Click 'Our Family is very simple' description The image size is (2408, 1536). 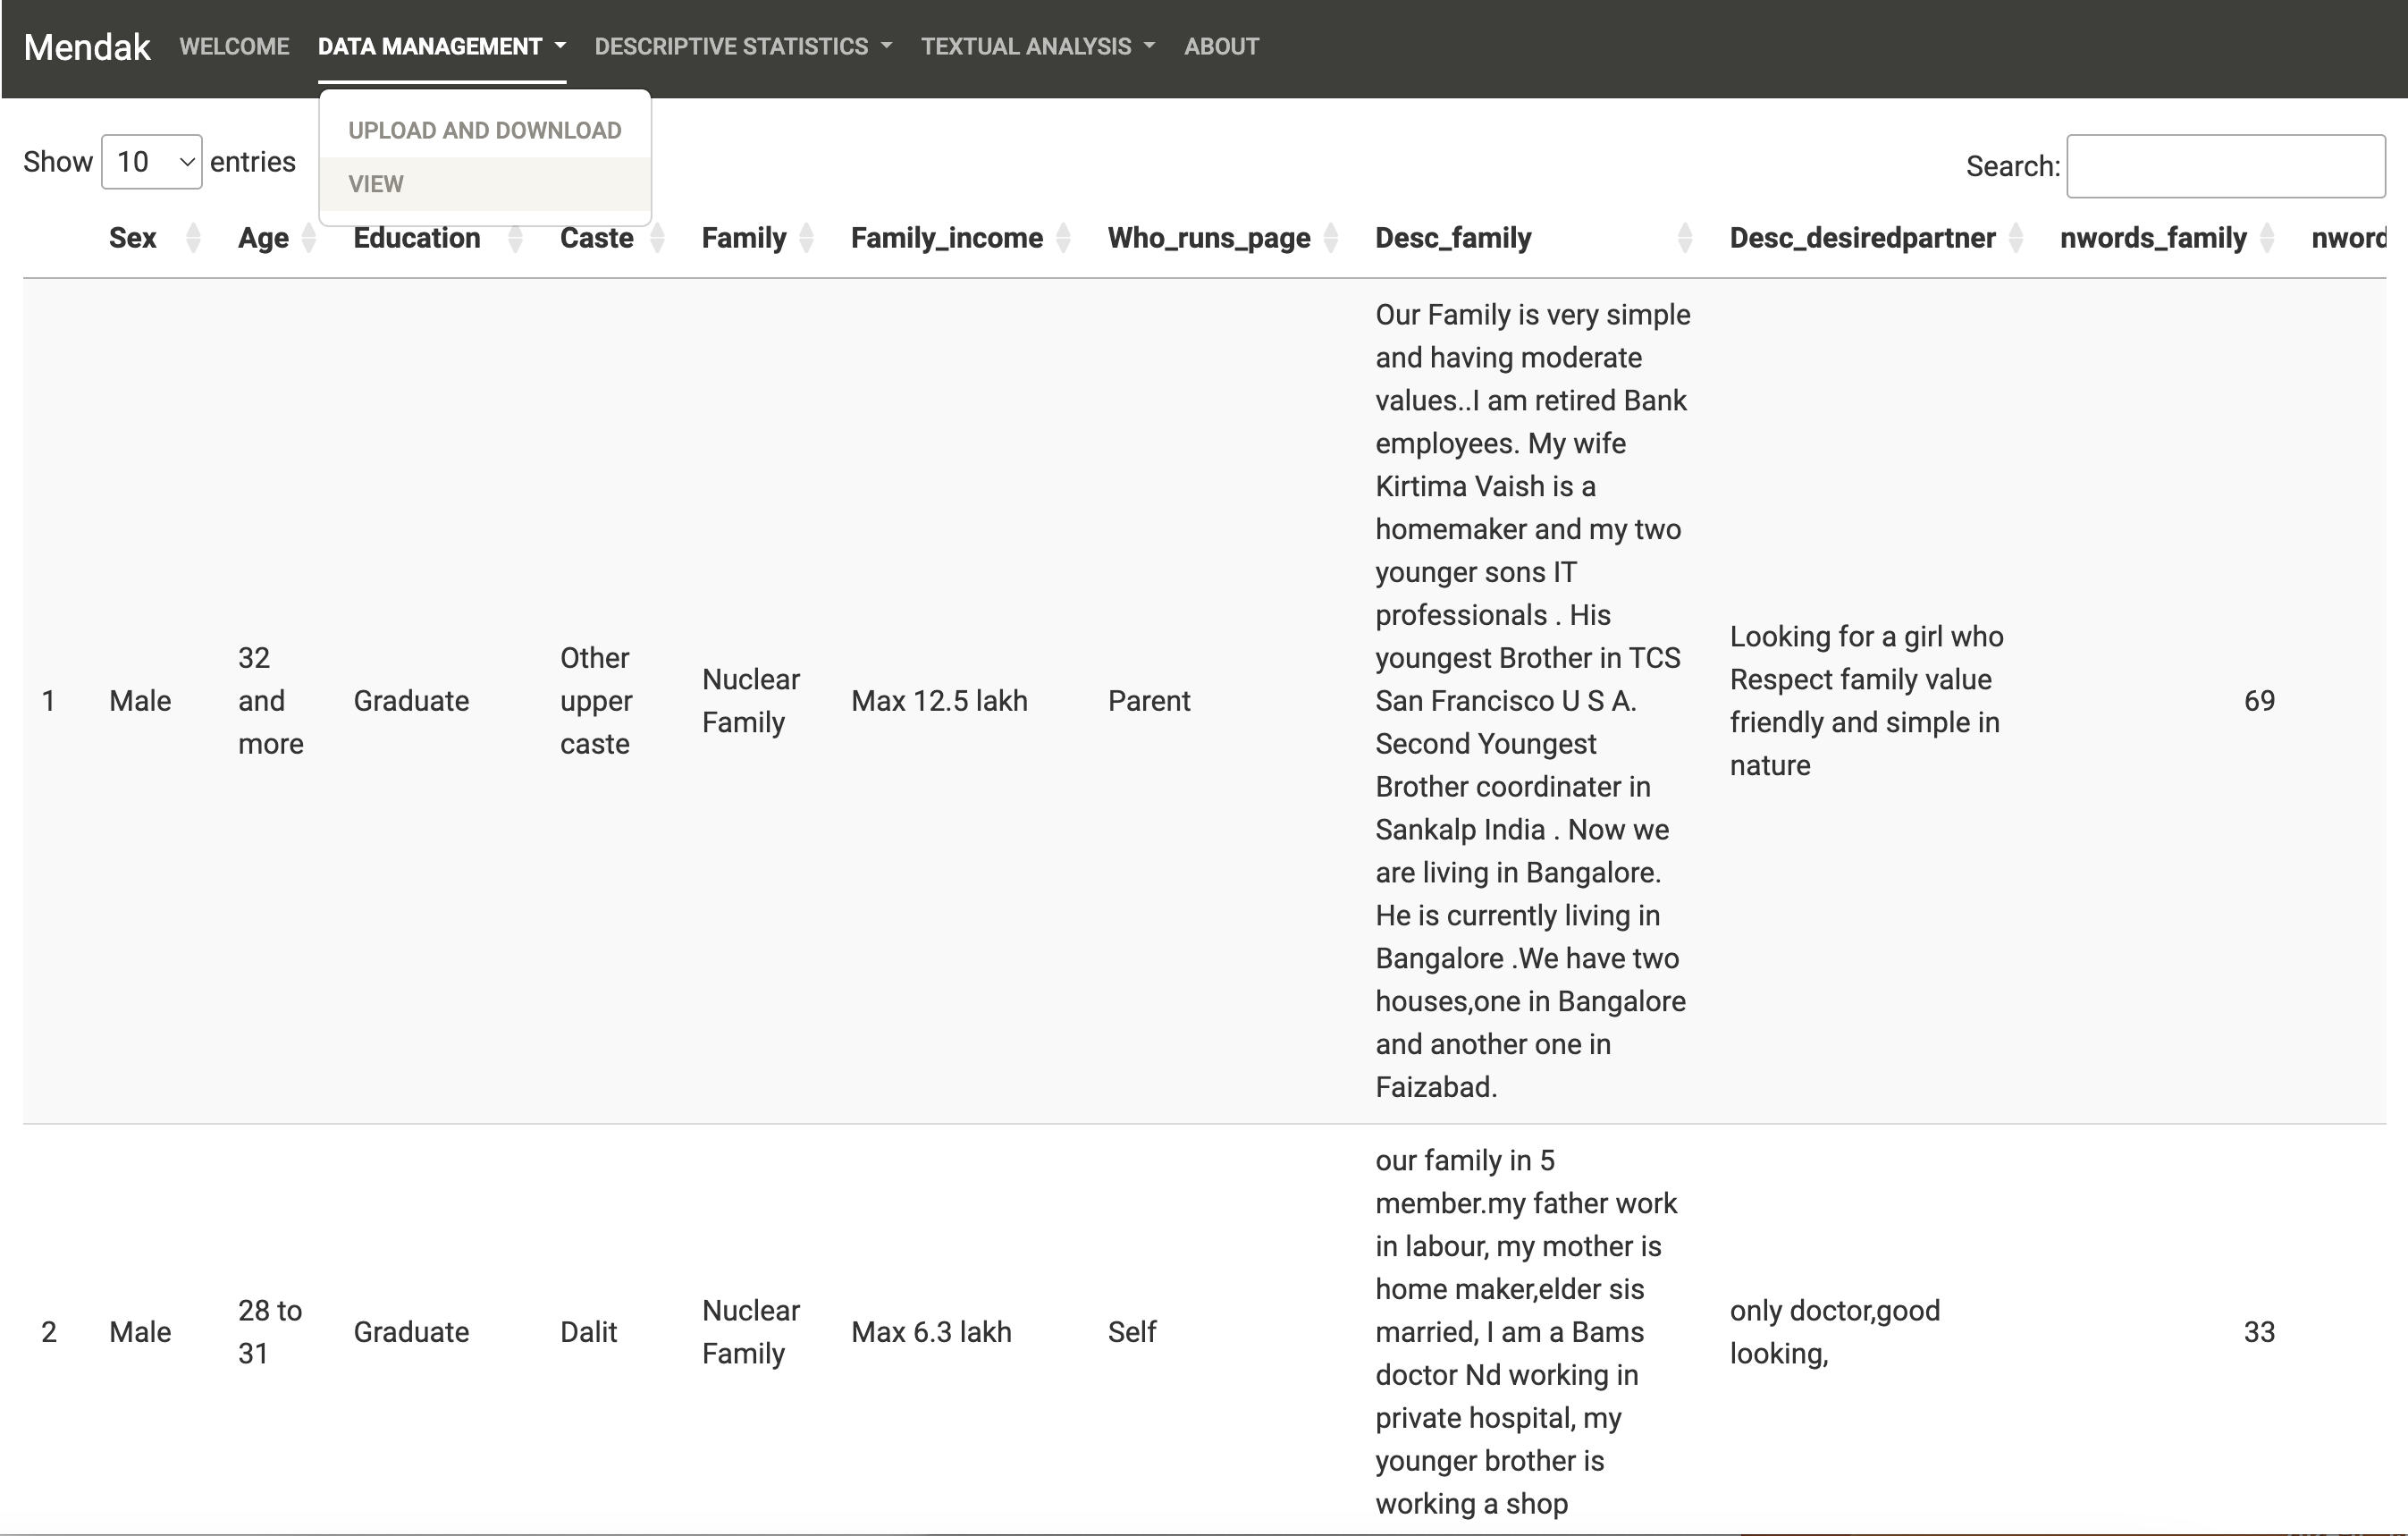(x=1532, y=701)
